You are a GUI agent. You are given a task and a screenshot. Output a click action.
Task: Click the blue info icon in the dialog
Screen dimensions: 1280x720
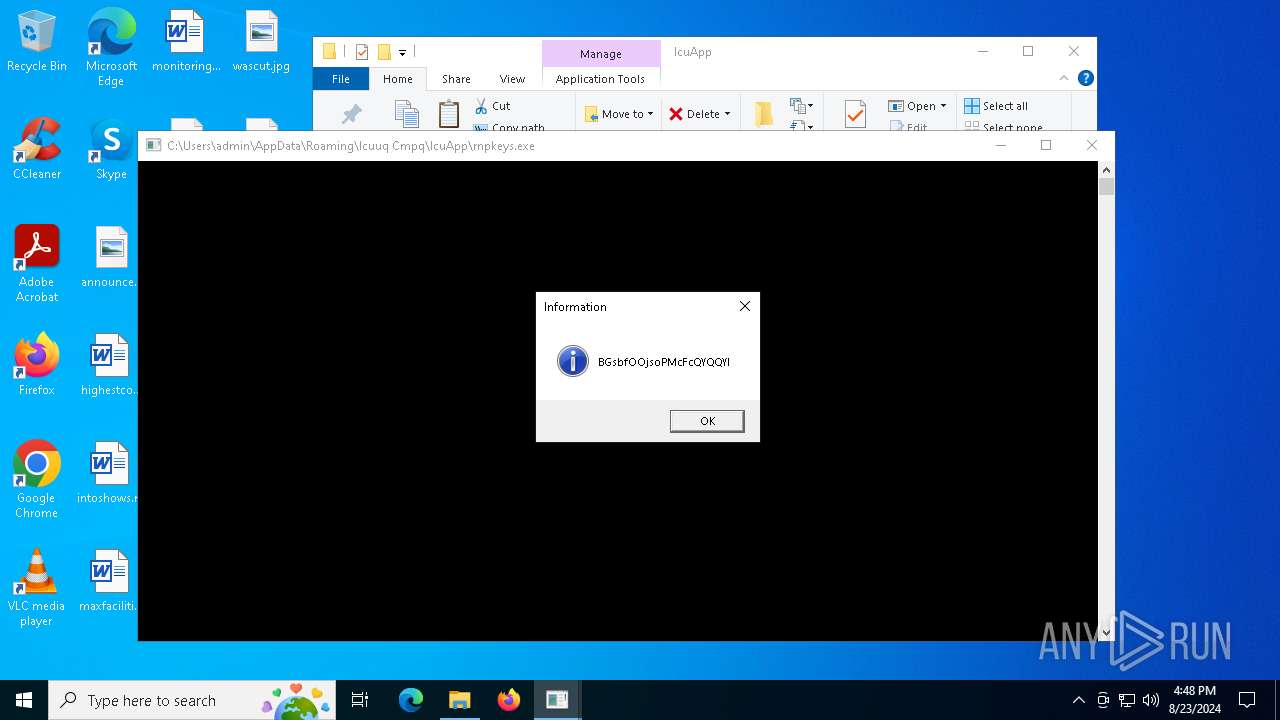(x=573, y=361)
